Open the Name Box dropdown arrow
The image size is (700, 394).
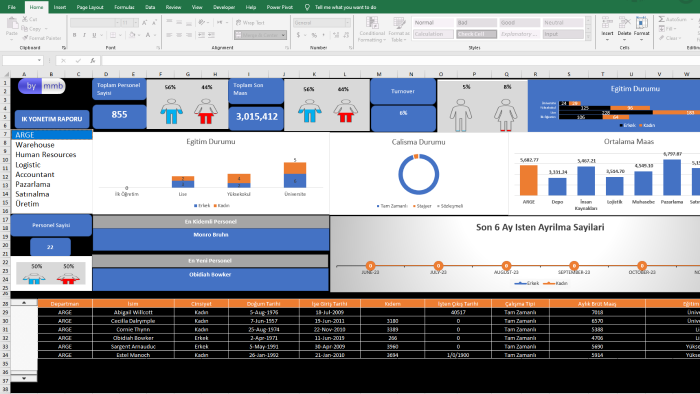coord(39,60)
